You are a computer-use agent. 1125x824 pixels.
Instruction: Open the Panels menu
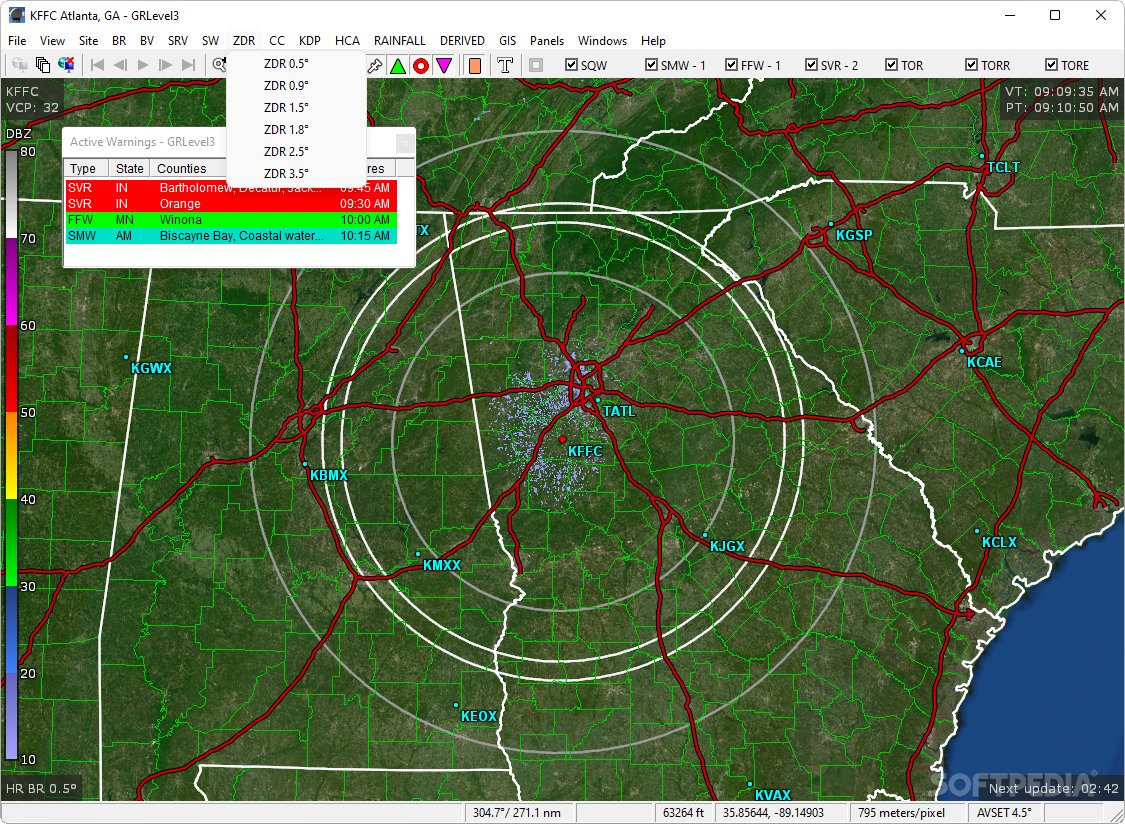547,41
